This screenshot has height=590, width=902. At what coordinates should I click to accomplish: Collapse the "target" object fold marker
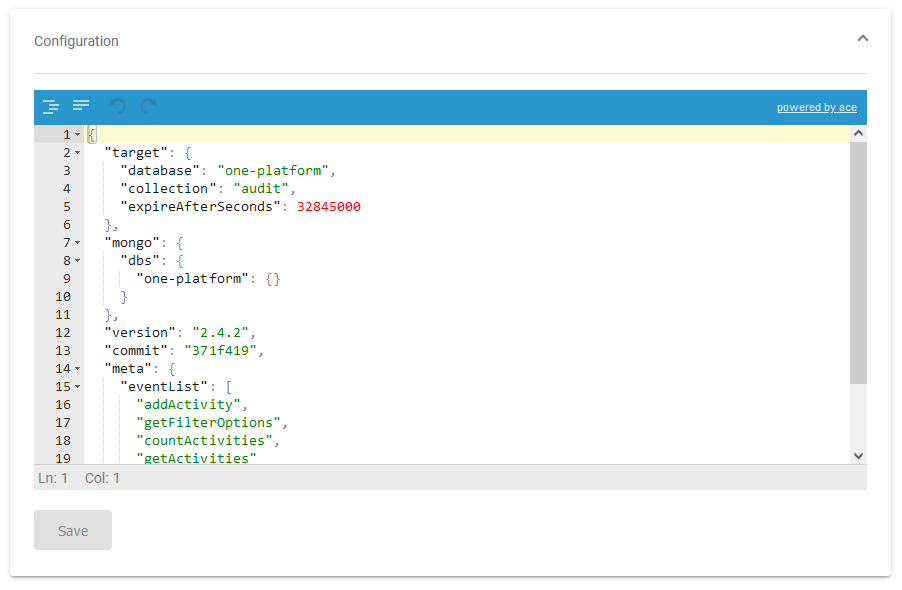(x=76, y=152)
